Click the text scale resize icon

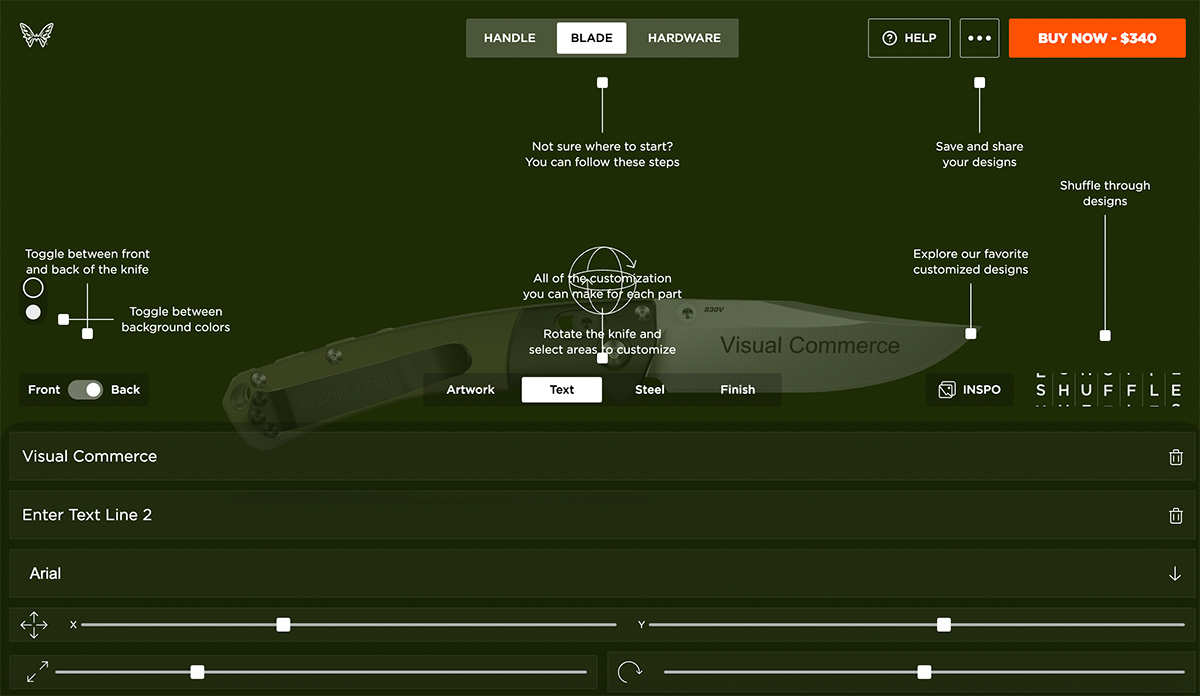pos(37,672)
